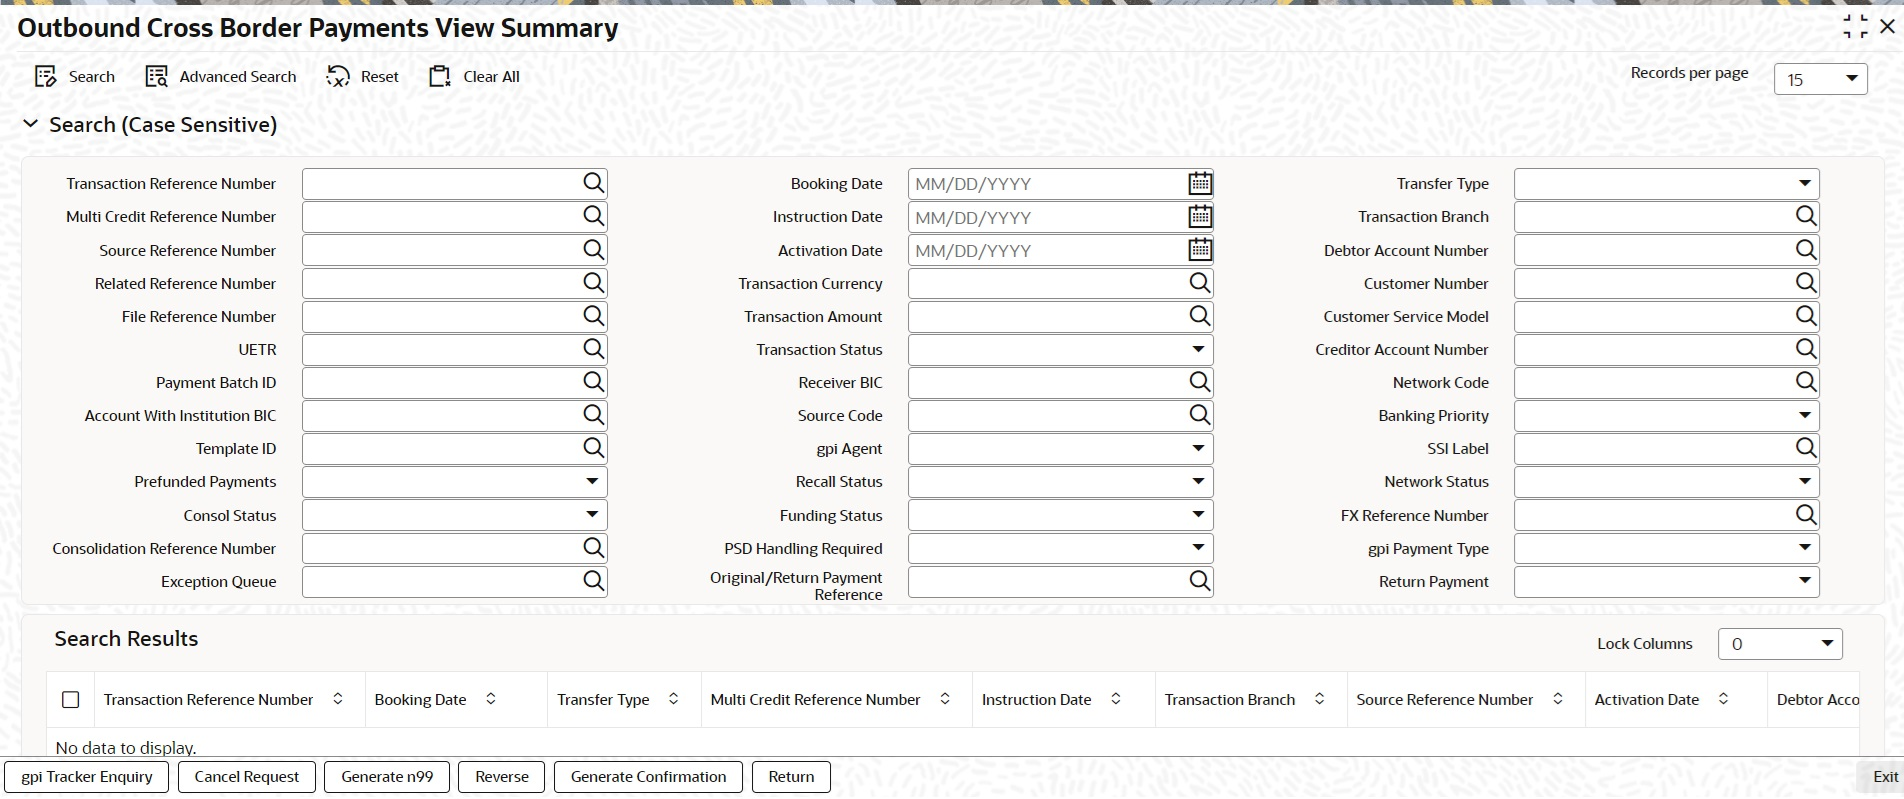
Task: Expand the Transfer Type dropdown
Action: coord(1805,183)
